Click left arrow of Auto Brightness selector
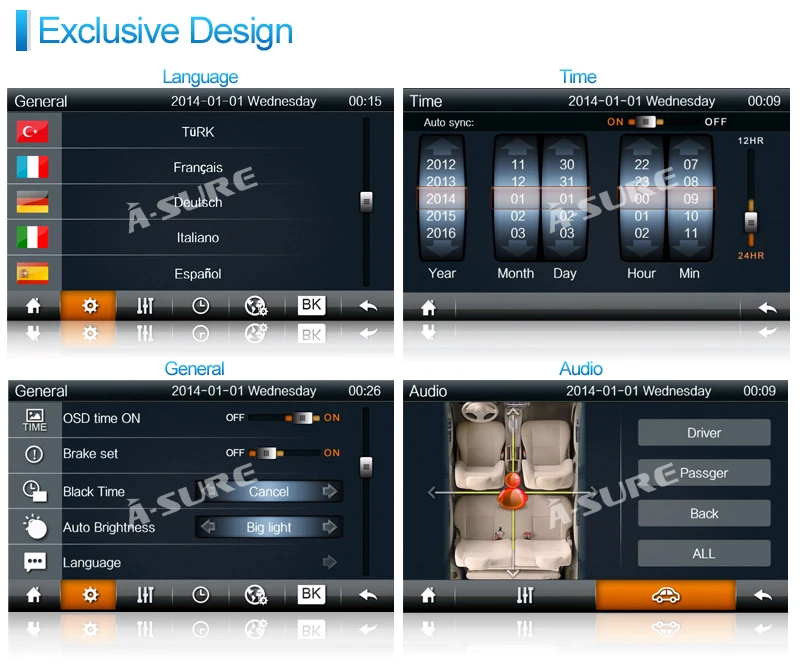 point(208,527)
